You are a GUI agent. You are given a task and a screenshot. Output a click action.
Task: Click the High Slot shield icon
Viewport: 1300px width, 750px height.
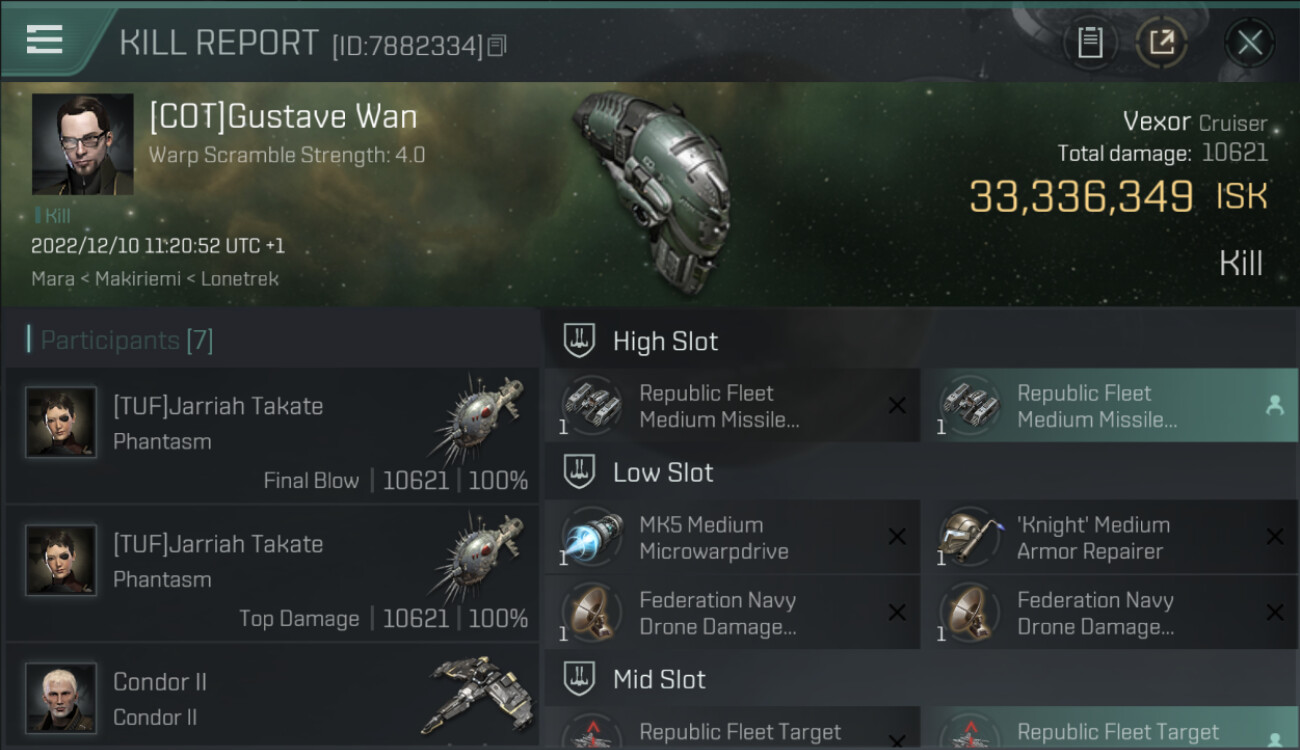pyautogui.click(x=579, y=341)
